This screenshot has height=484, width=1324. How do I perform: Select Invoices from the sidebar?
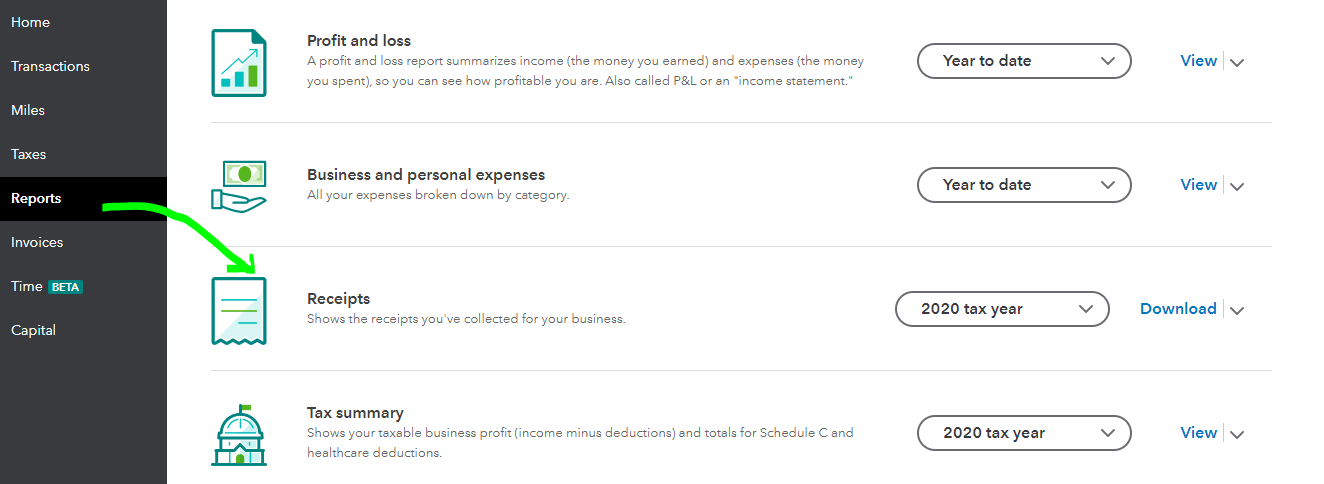point(37,242)
